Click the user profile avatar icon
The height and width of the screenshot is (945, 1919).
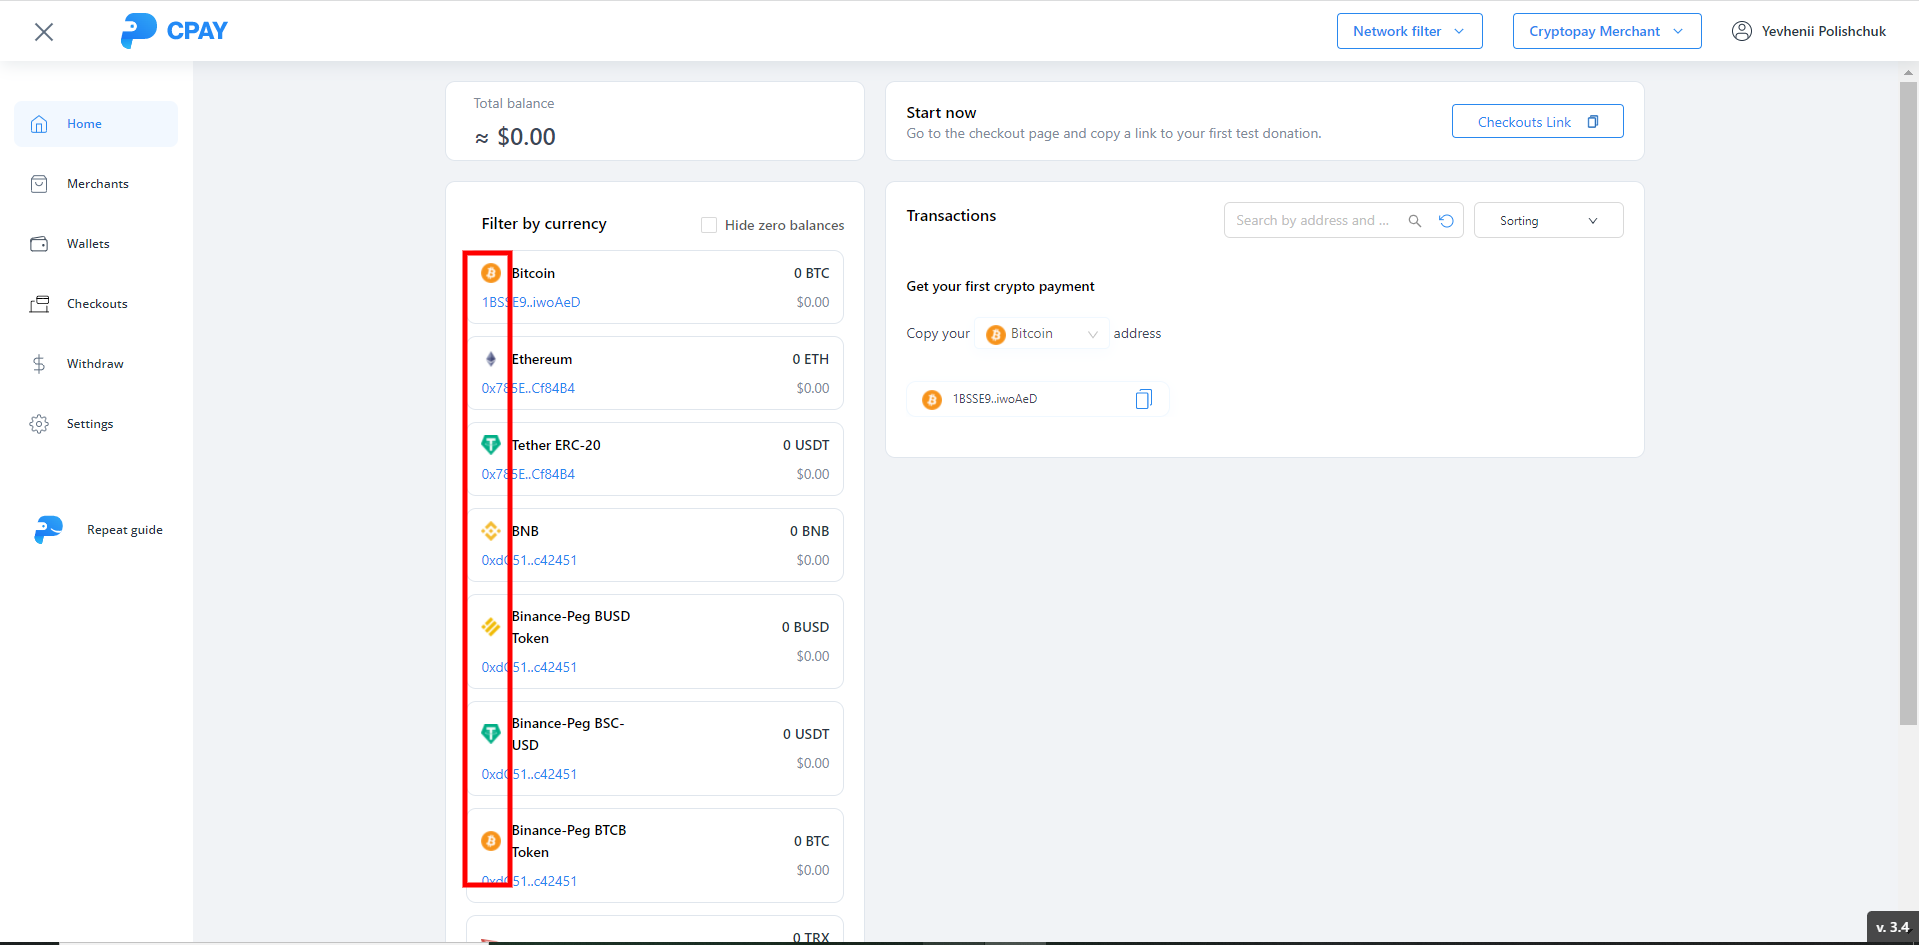[x=1741, y=31]
